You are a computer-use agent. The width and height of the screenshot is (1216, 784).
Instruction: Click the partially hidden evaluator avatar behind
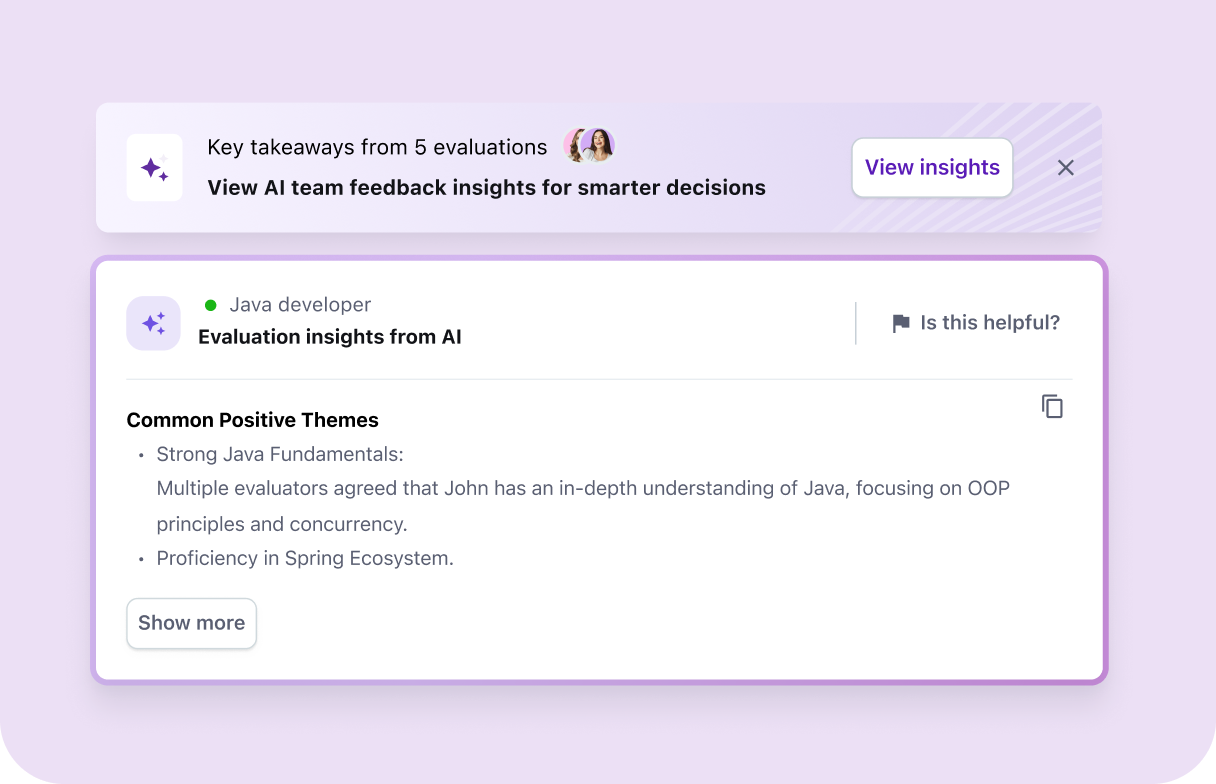click(x=573, y=146)
